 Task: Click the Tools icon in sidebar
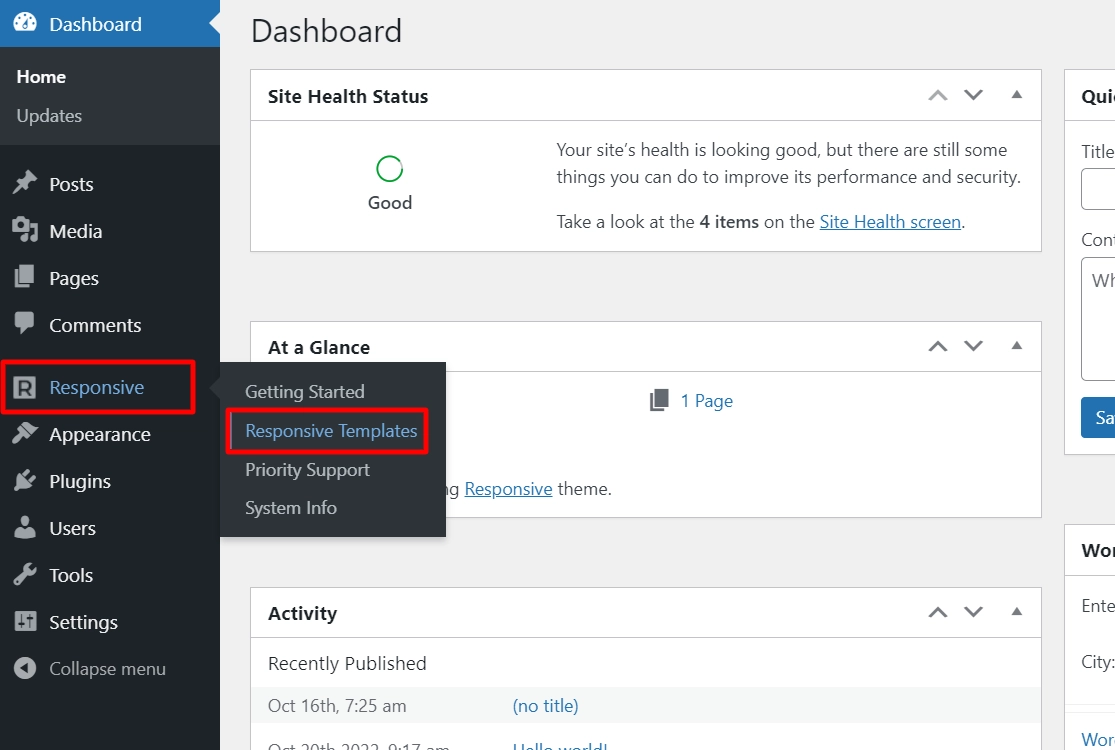tap(33, 574)
